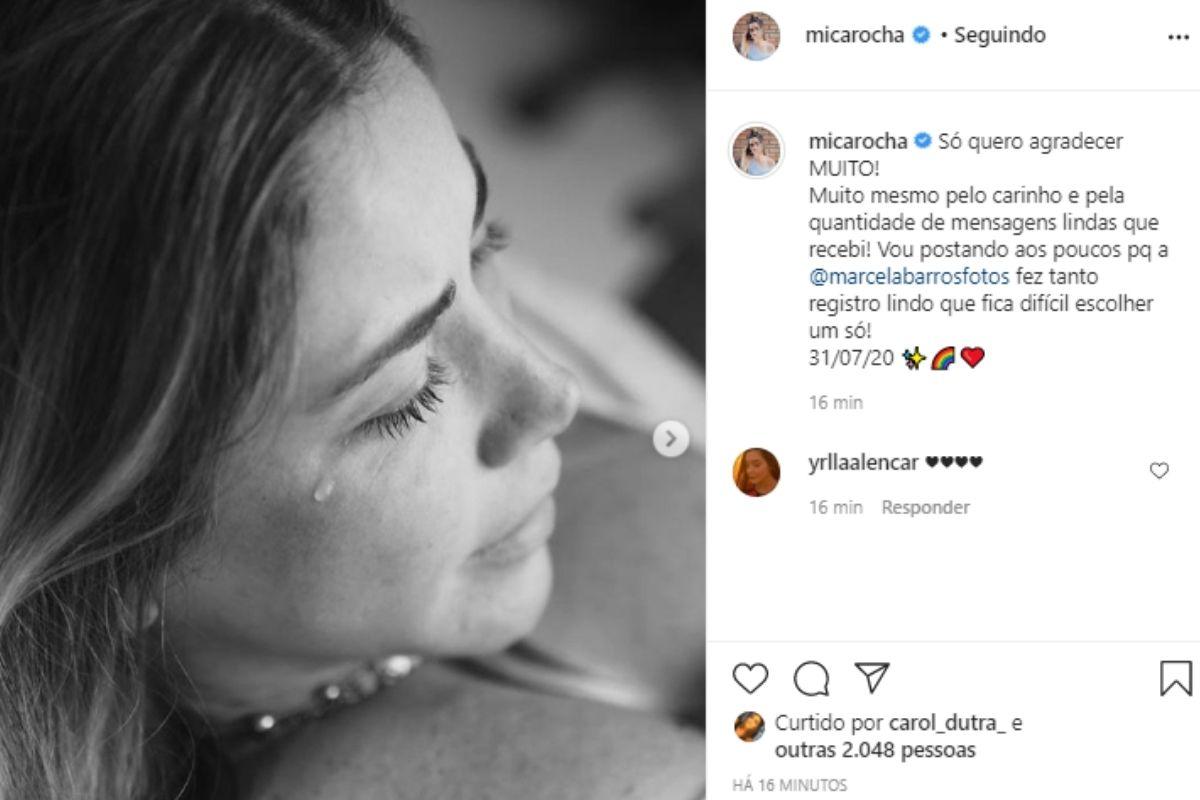
Task: Like yrllaalencar's comment heart
Action: click(x=1159, y=470)
